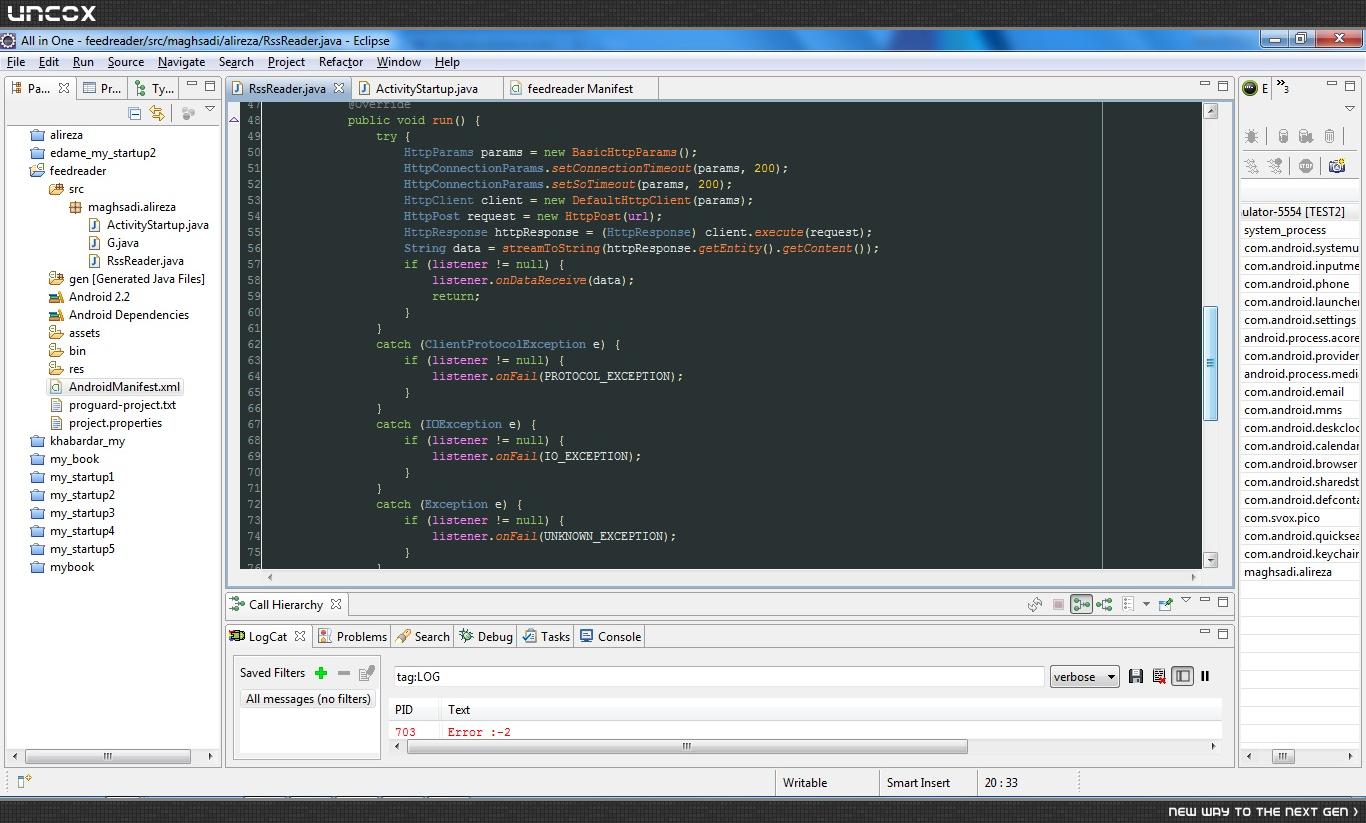This screenshot has height=823, width=1366.
Task: Switch to the Type Hierarchy tab
Action: tap(155, 88)
